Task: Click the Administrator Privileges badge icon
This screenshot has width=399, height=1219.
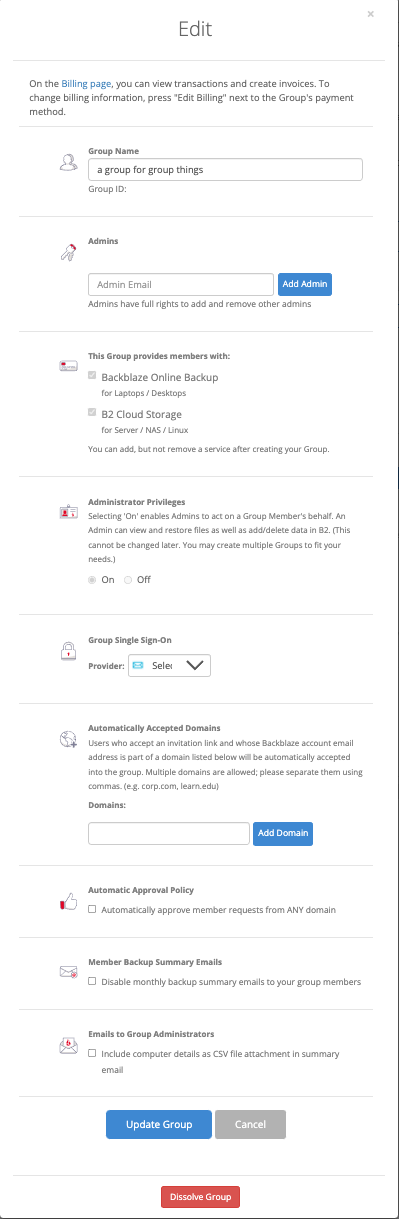Action: [68, 512]
